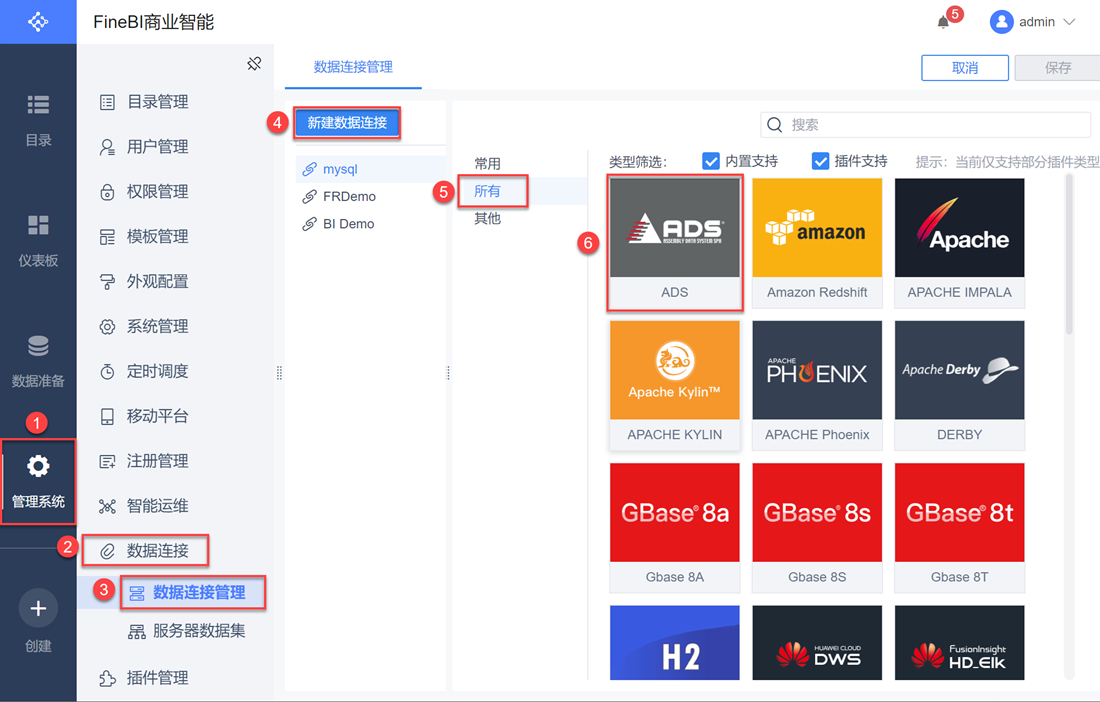Select the BI Demo connection
Screen dimensions: 1100x702
pos(370,224)
